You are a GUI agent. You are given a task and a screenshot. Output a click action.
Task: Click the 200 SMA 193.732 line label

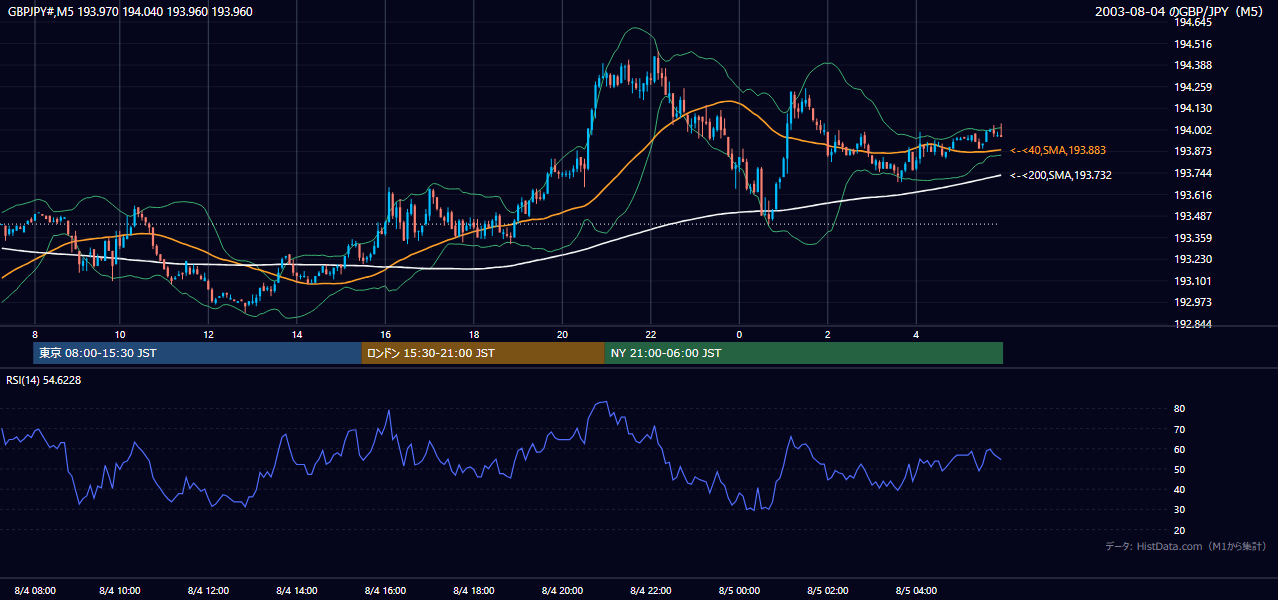click(x=1061, y=175)
